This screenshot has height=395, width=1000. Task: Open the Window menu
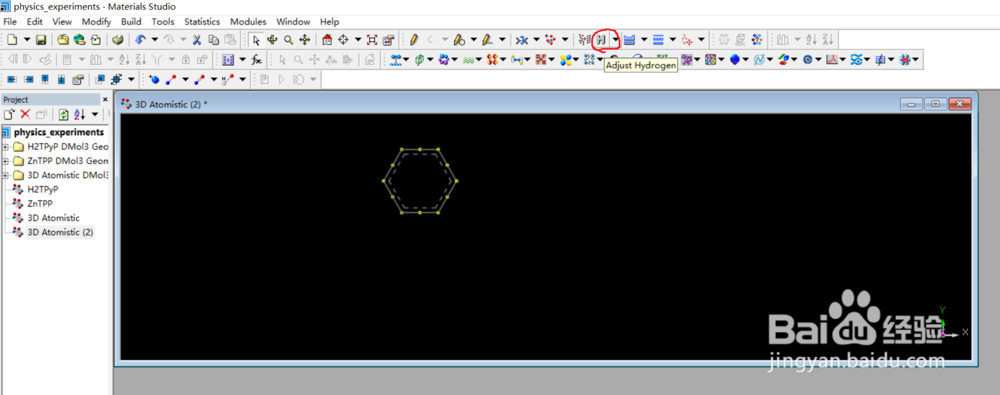pos(293,22)
